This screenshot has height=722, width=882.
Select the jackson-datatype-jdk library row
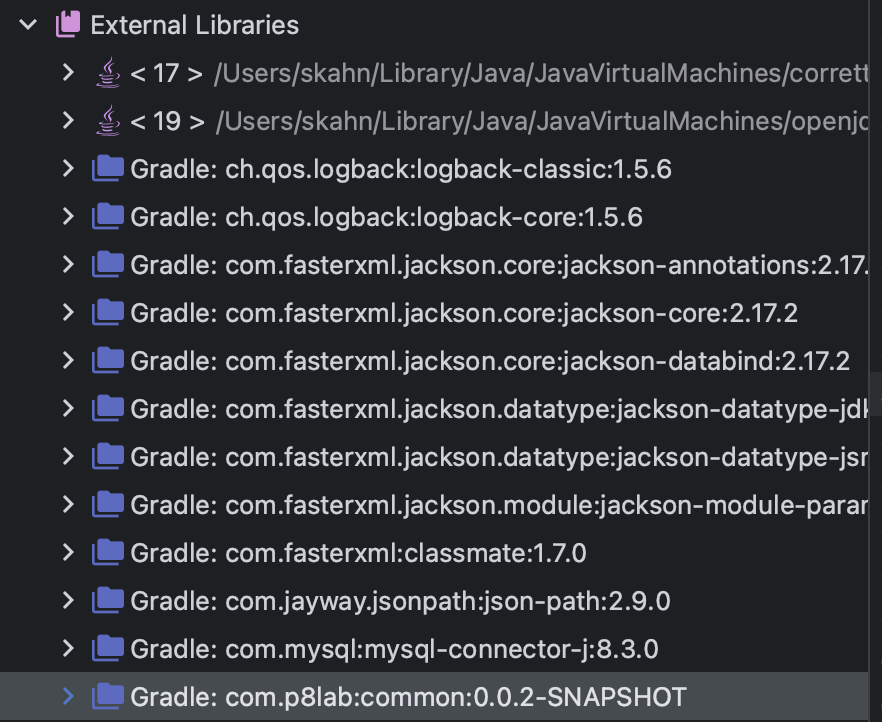pos(434,409)
